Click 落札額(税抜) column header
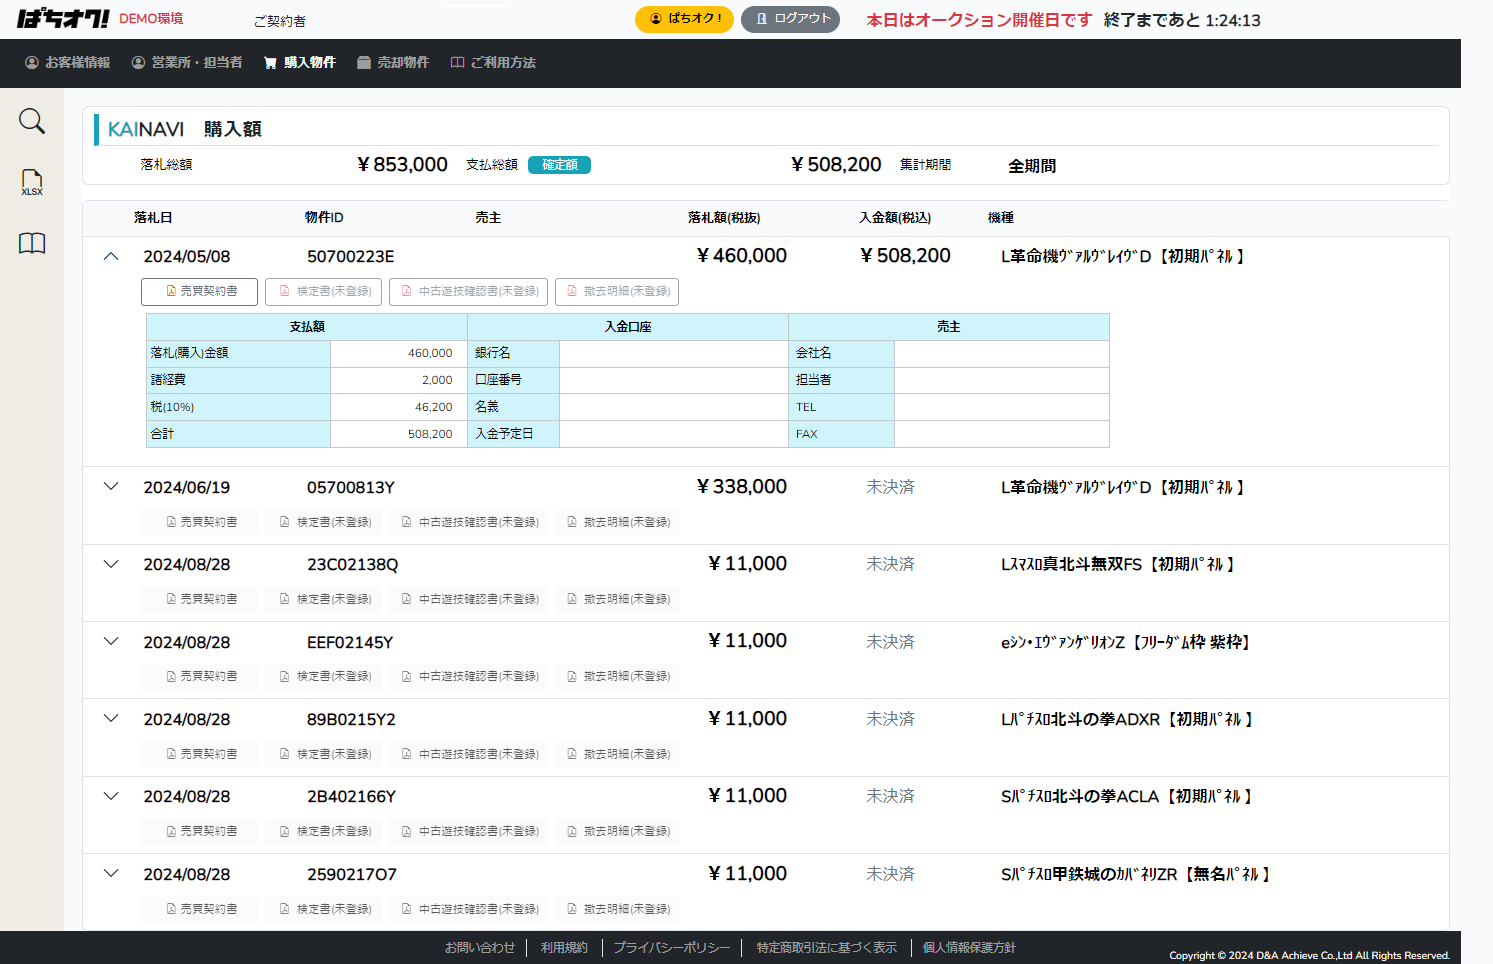This screenshot has width=1493, height=964. [x=724, y=217]
